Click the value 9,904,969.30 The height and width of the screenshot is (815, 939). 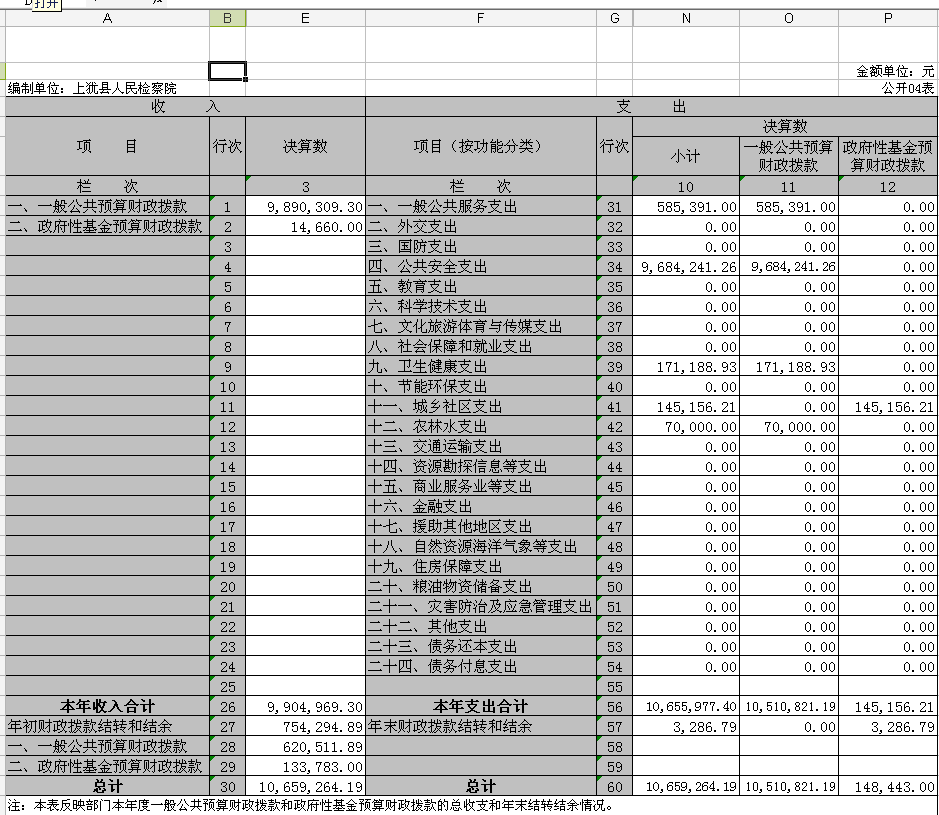coord(315,707)
